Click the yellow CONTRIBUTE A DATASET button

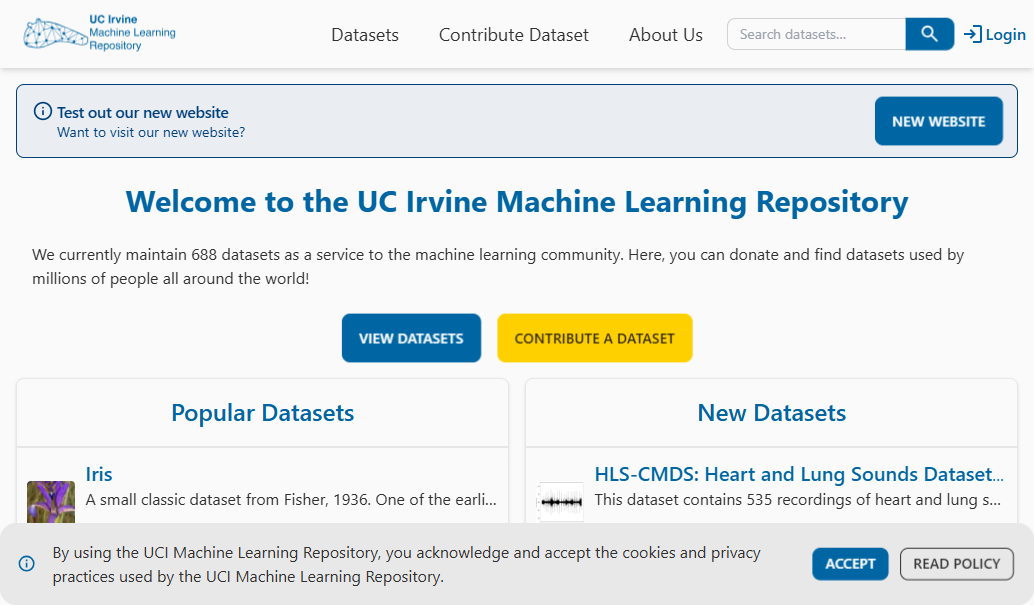click(594, 337)
